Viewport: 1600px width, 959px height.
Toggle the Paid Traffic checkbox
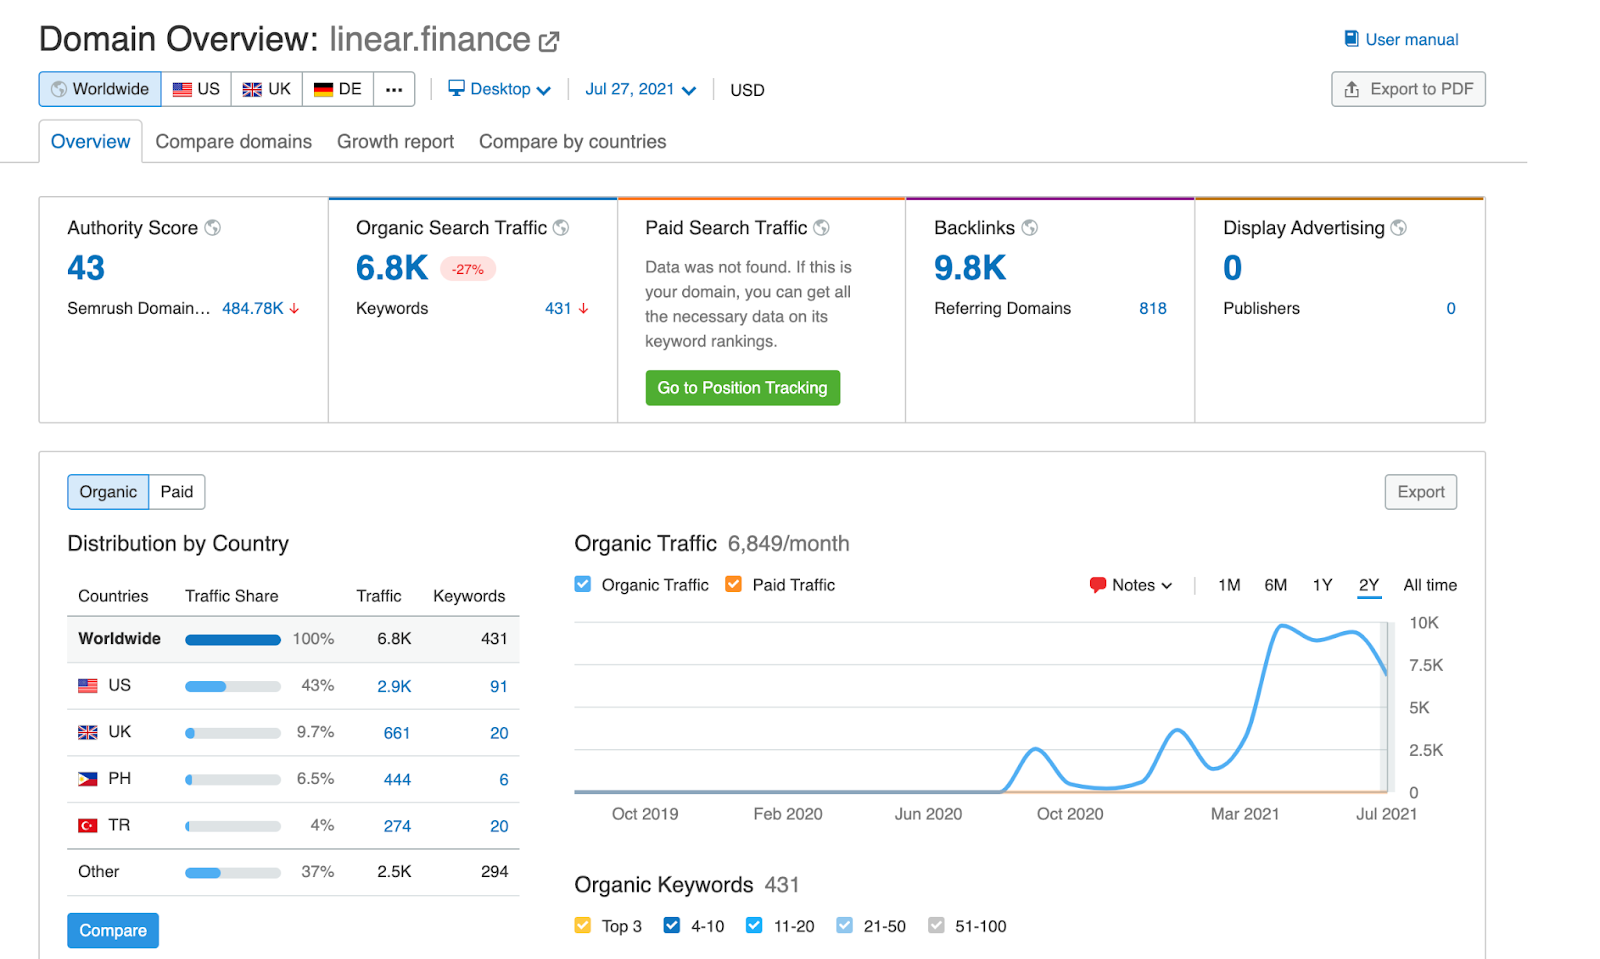click(734, 584)
